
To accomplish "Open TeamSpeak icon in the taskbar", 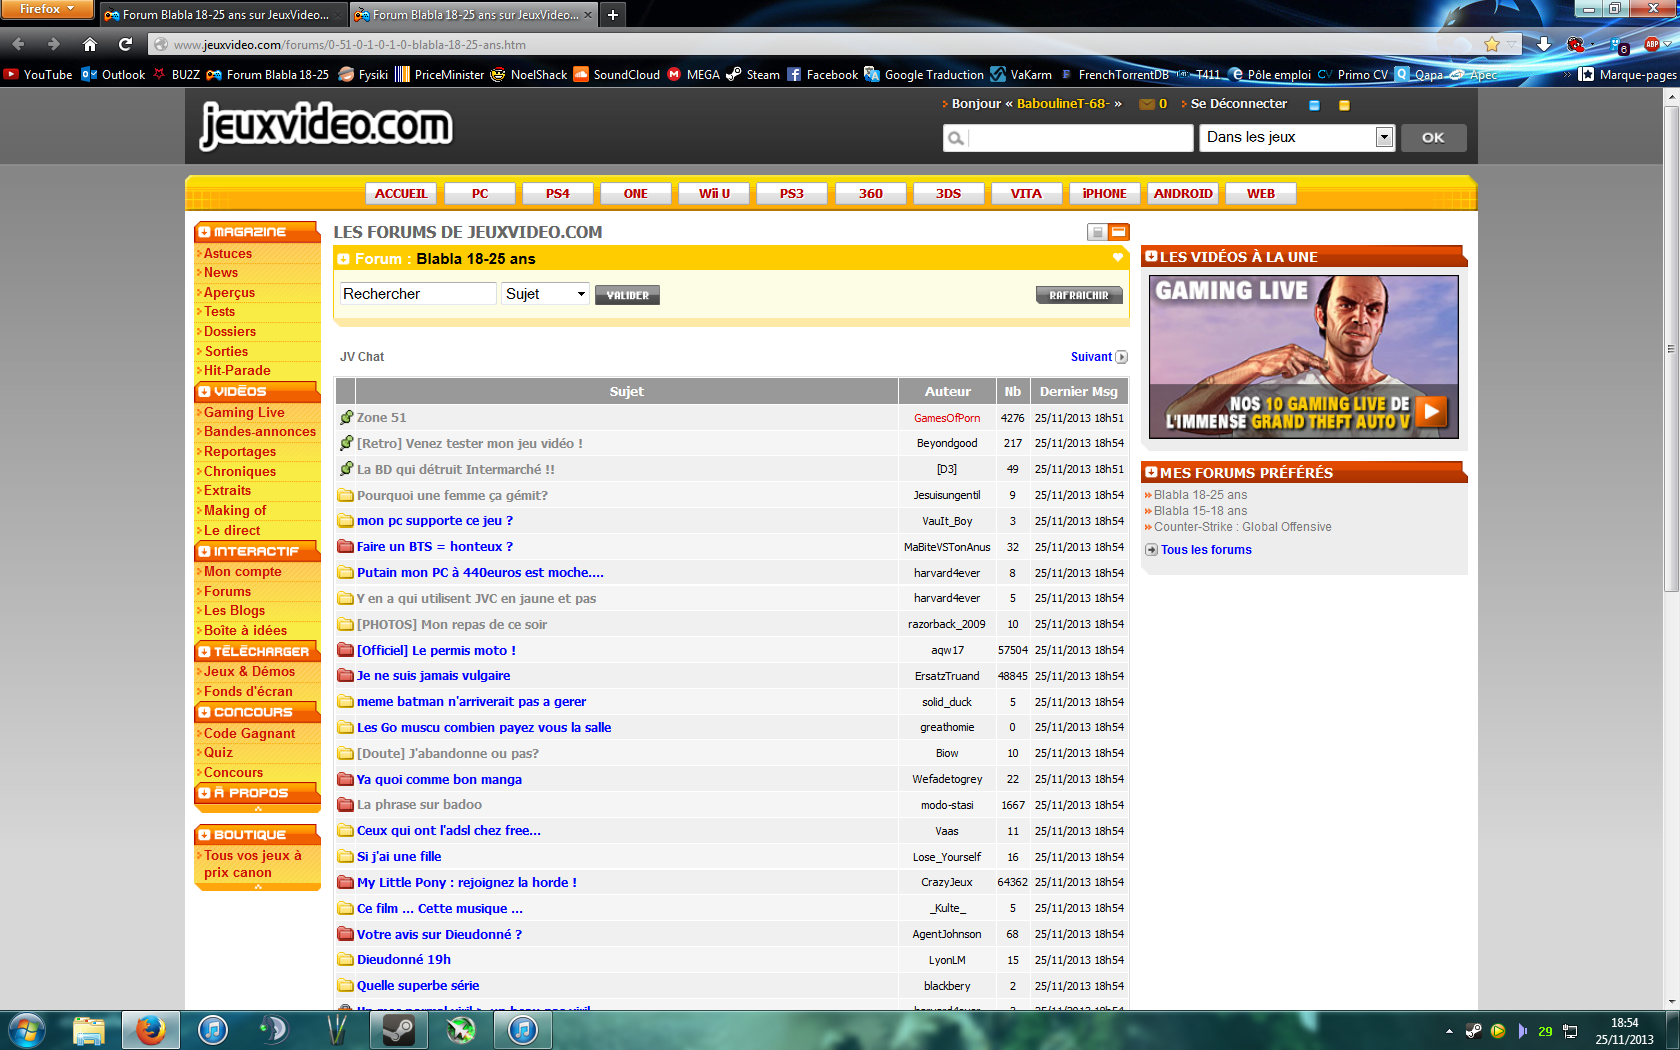I will click(273, 1030).
